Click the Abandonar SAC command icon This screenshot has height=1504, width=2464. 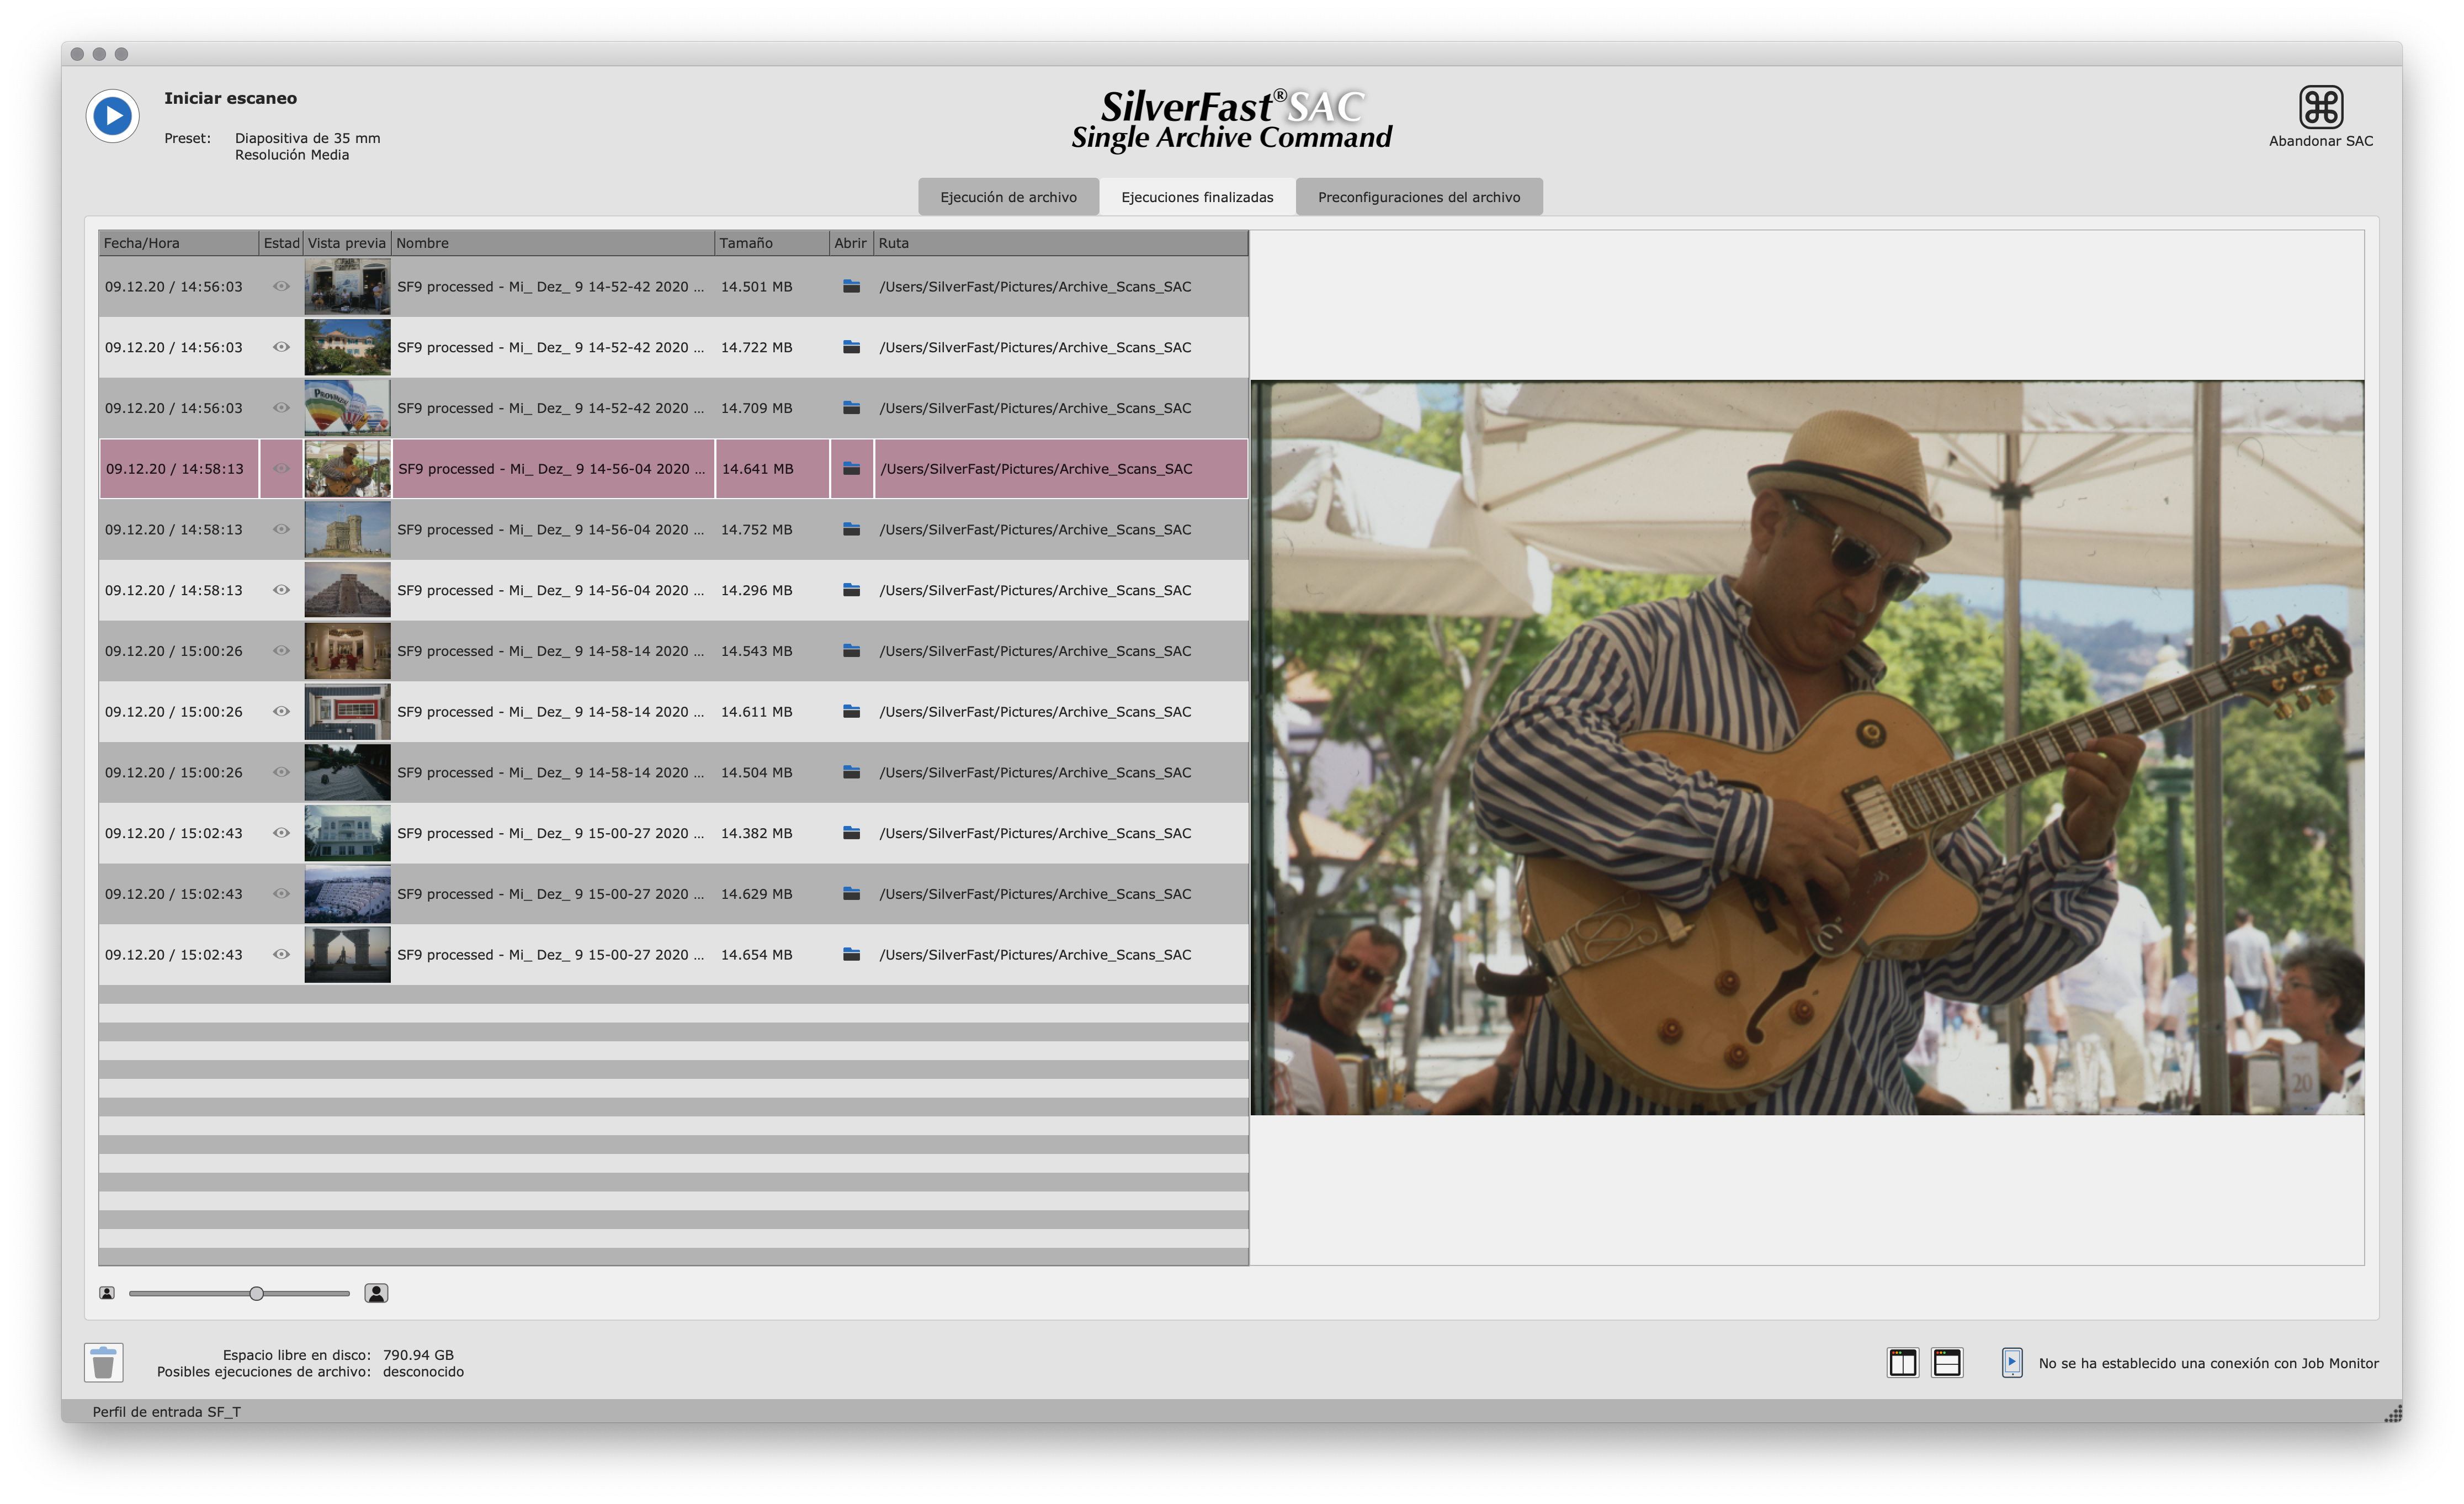coord(2320,107)
